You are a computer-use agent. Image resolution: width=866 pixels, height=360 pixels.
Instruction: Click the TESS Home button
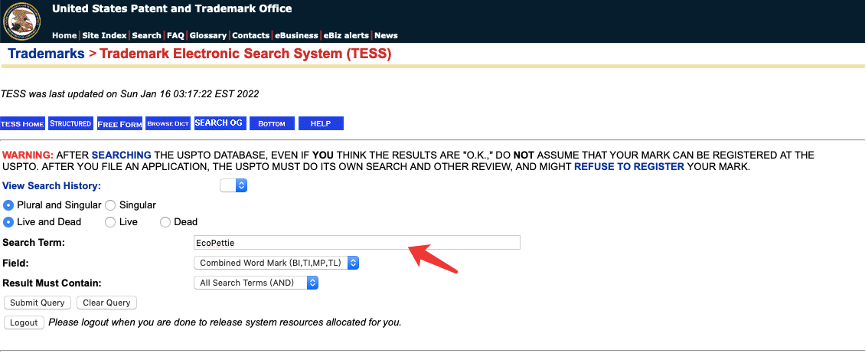pyautogui.click(x=23, y=124)
